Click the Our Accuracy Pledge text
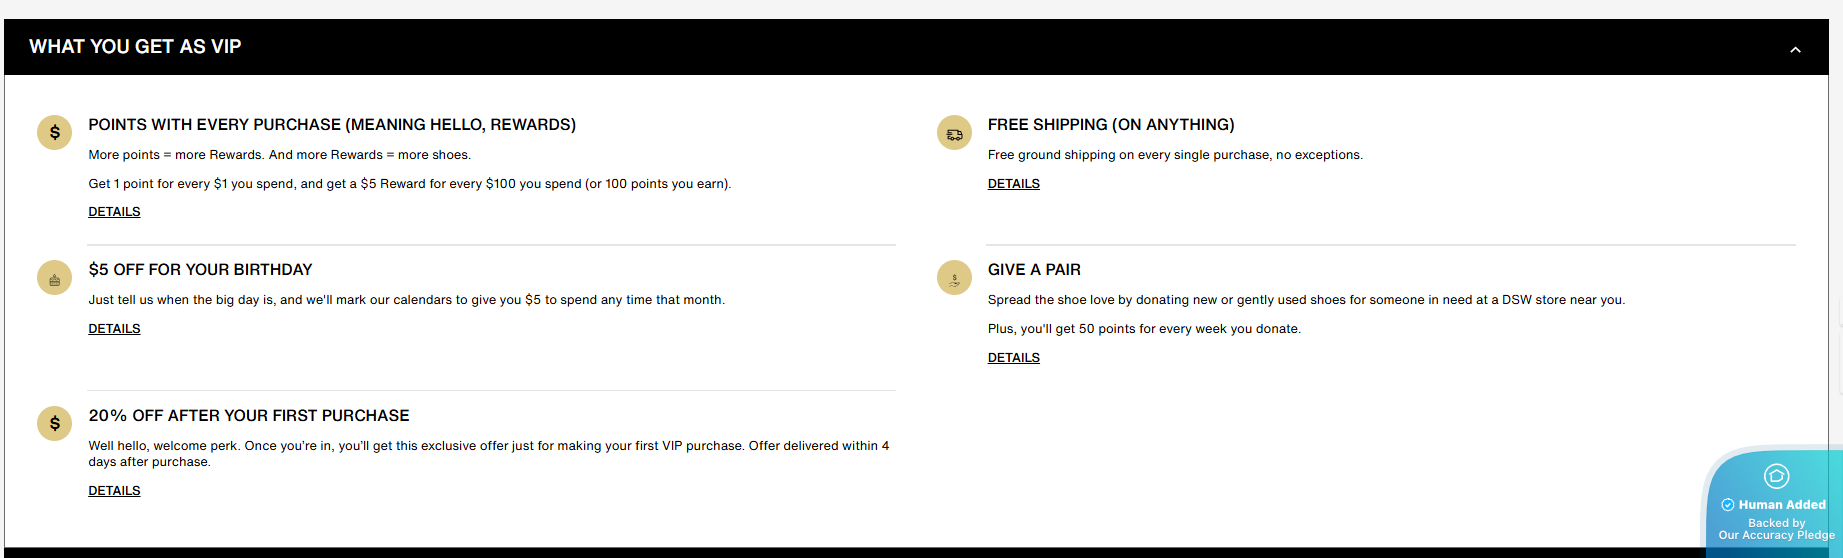1843x558 pixels. pyautogui.click(x=1776, y=536)
